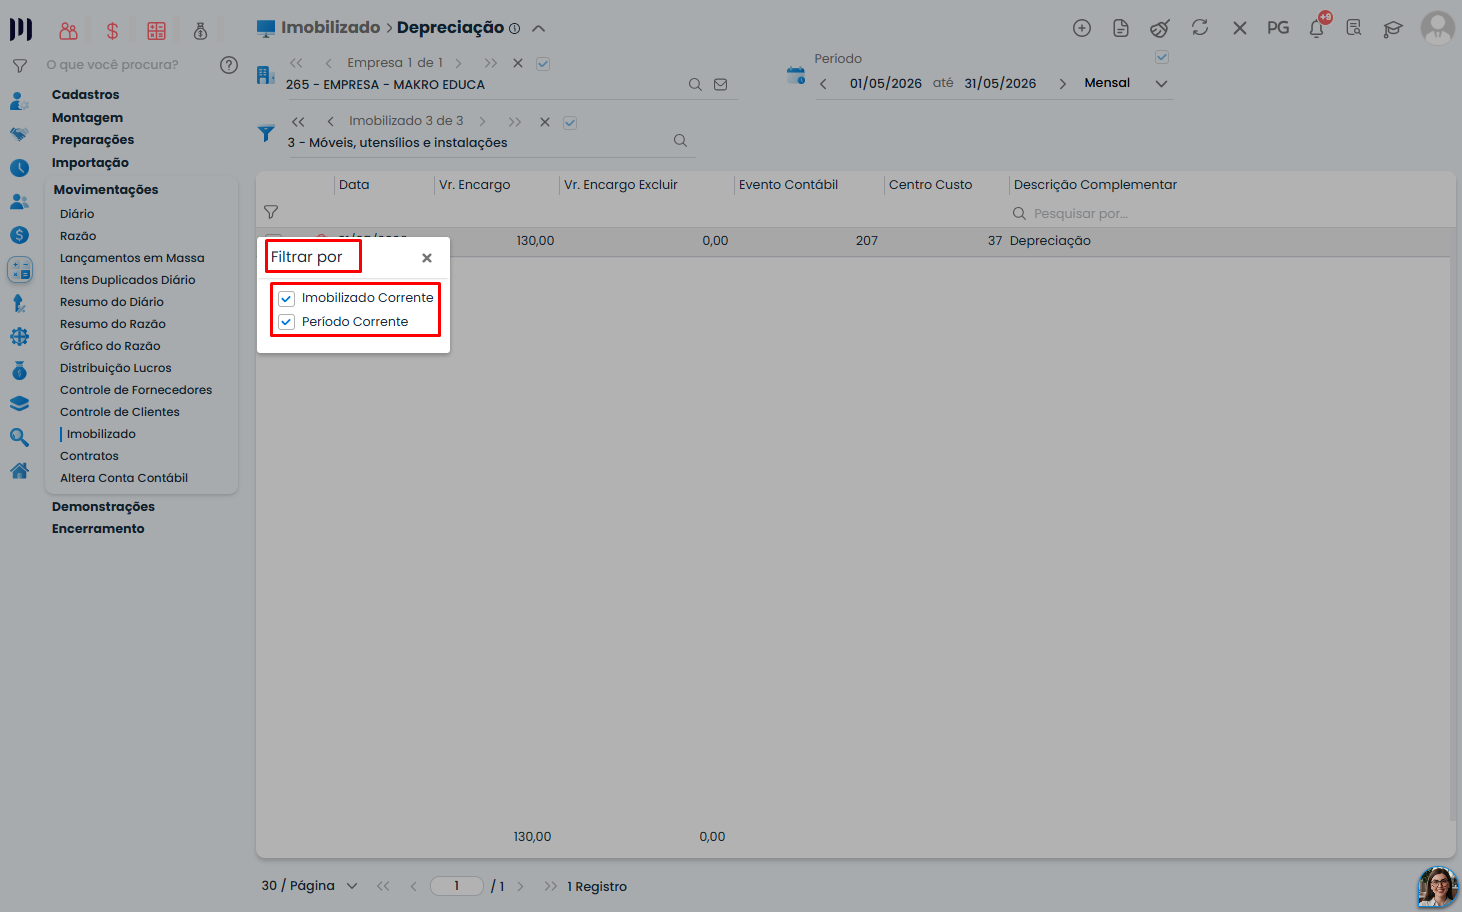
Task: Click the Pesquisar por search field
Action: tap(1081, 214)
